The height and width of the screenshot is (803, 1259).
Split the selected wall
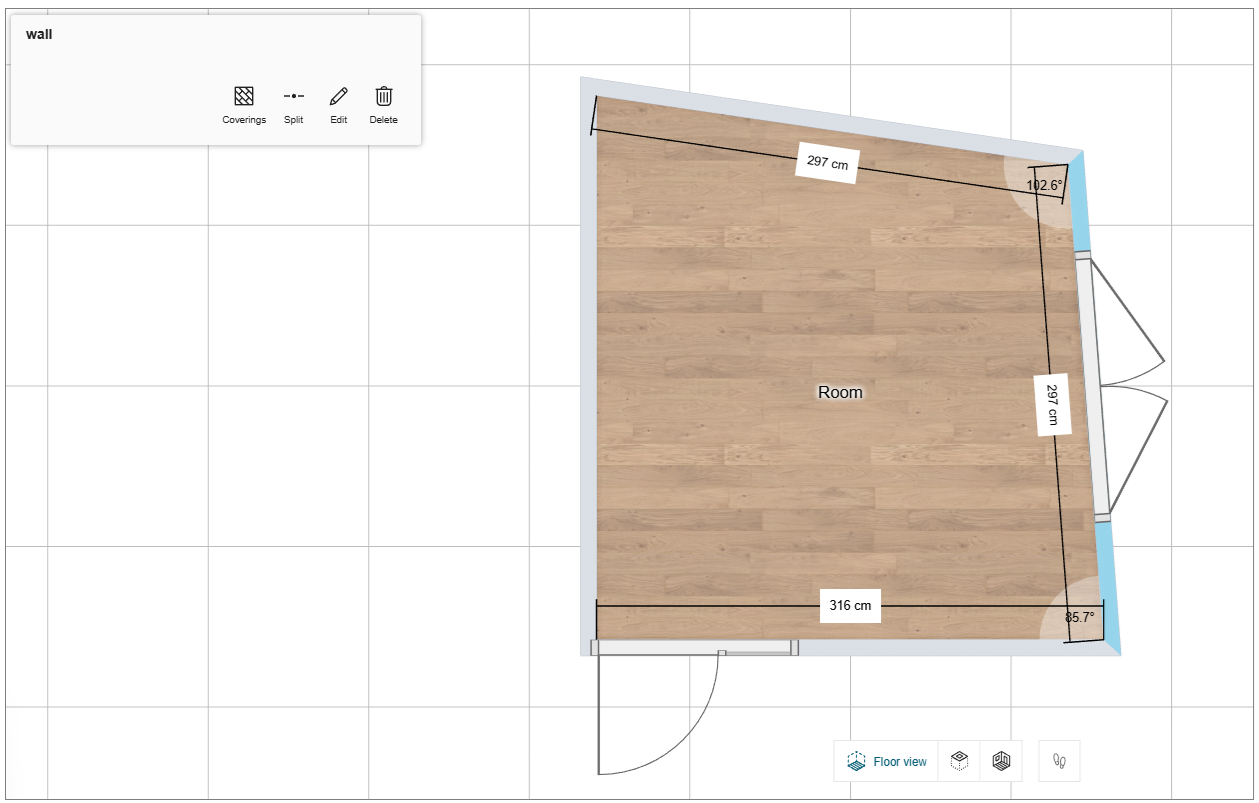coord(293,104)
